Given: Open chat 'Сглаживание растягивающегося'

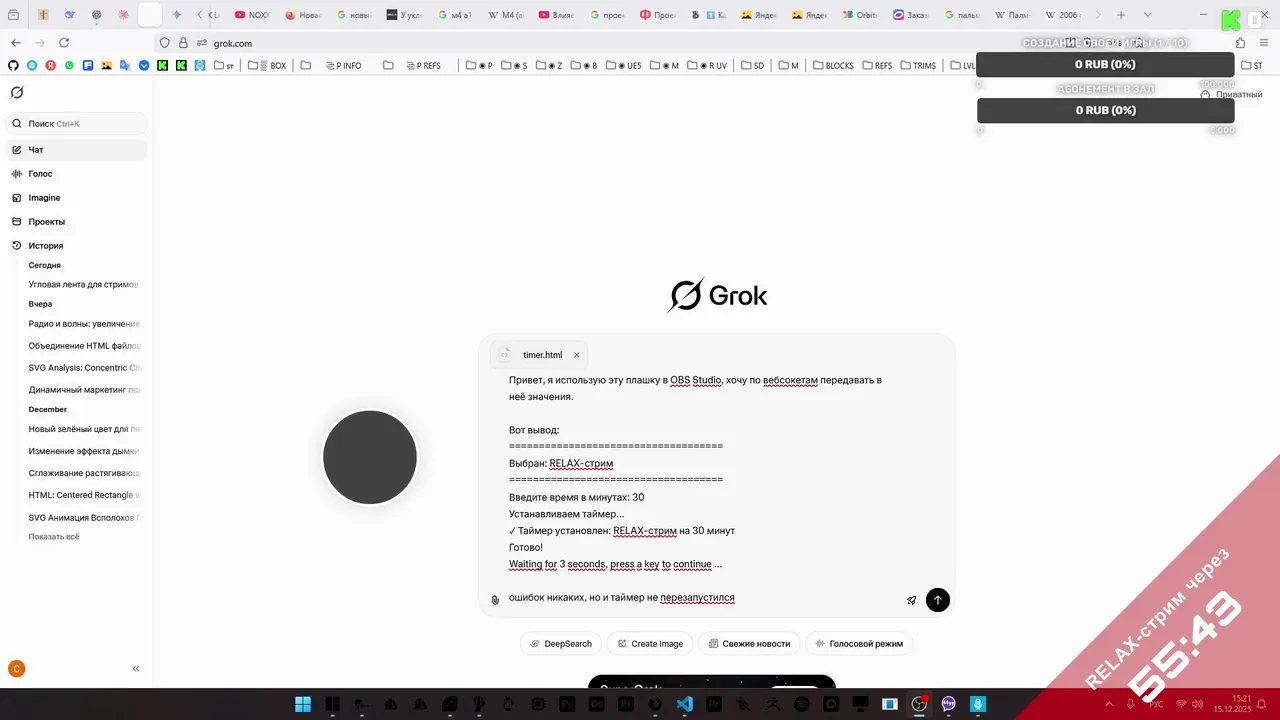Looking at the screenshot, I should 83,473.
